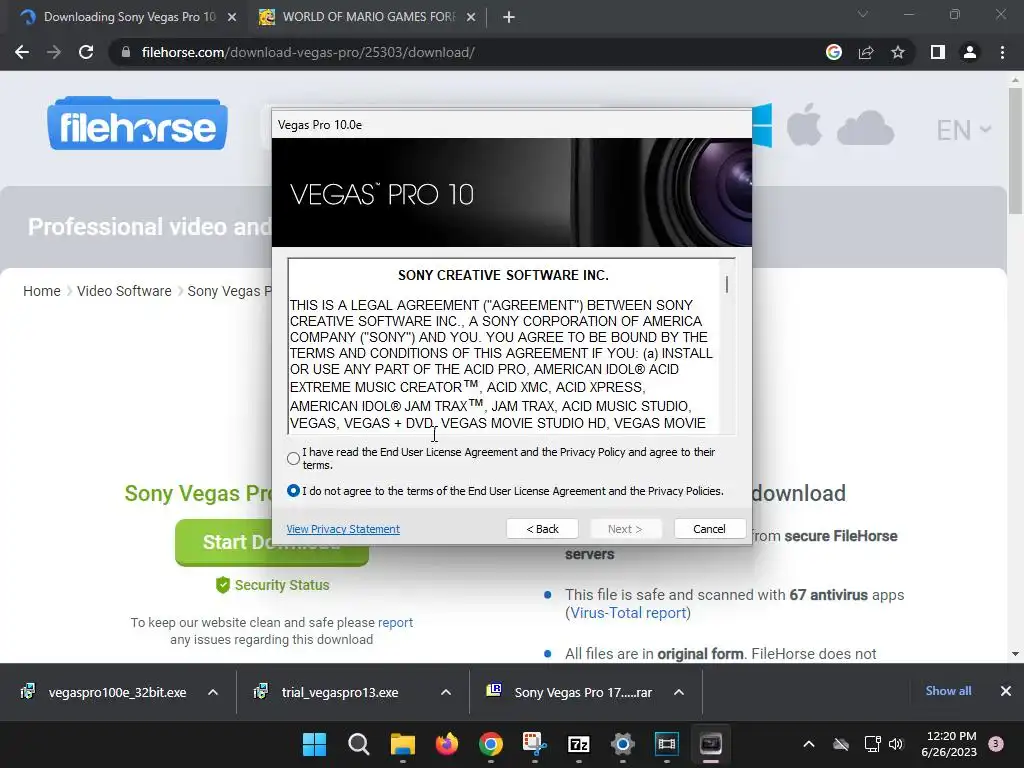The image size is (1024, 768).
Task: Switch to the Downloading Sony Vegas Pro tab
Action: [x=129, y=17]
